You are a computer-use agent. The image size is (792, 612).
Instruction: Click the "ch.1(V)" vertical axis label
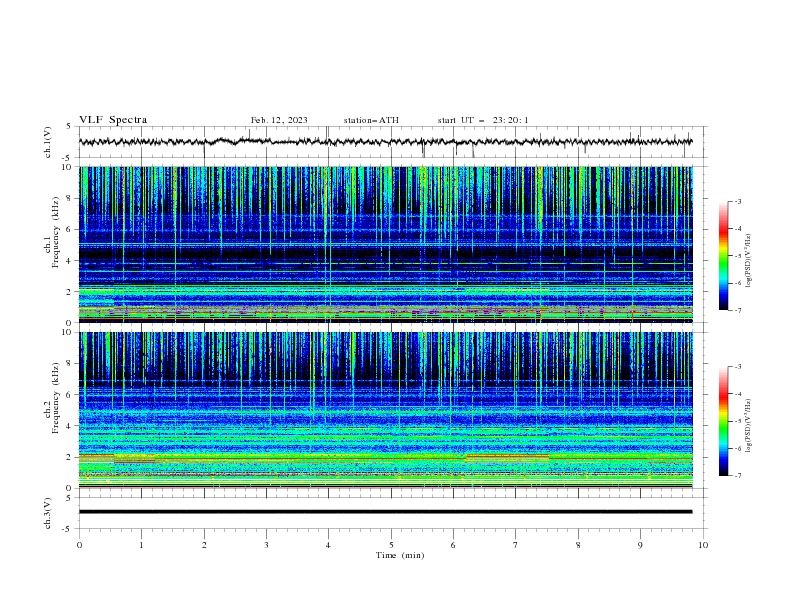pos(48,142)
